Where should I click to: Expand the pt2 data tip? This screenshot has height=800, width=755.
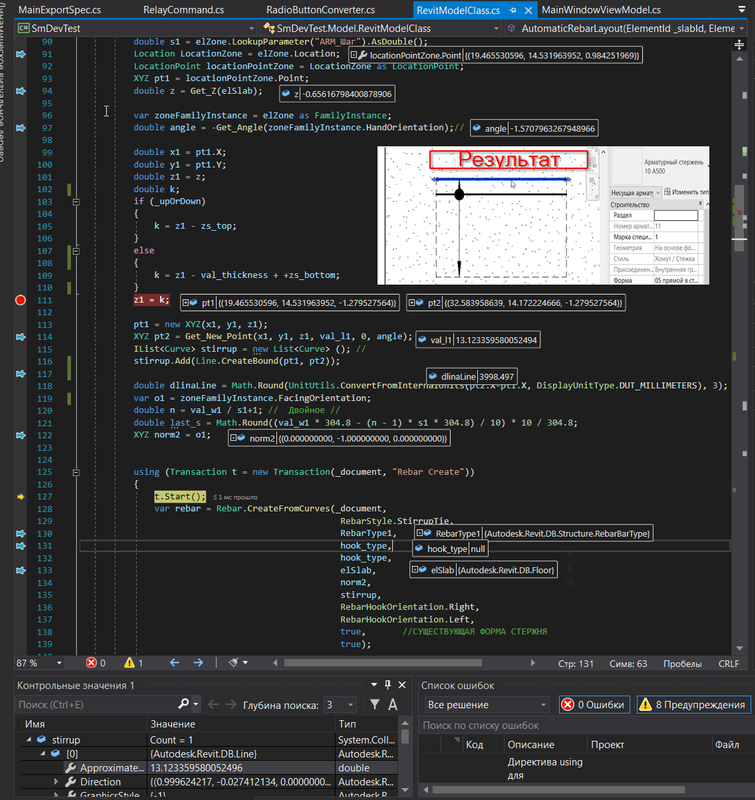coord(412,303)
